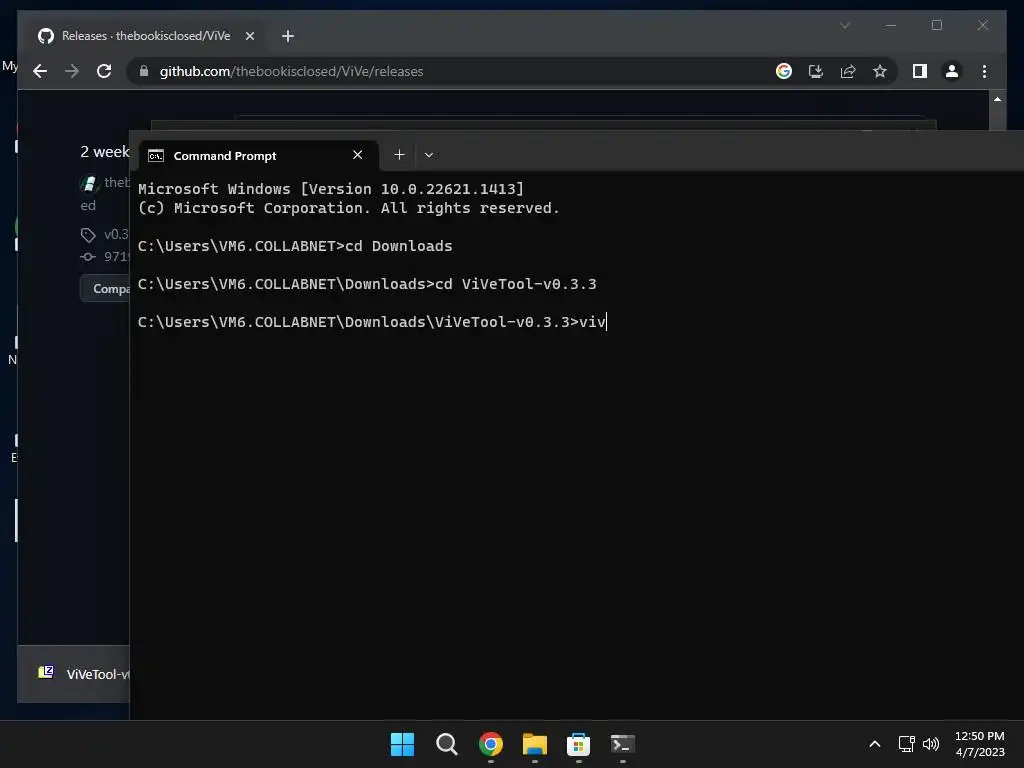Switch to Terminal from the taskbar
The height and width of the screenshot is (768, 1024).
click(x=622, y=744)
